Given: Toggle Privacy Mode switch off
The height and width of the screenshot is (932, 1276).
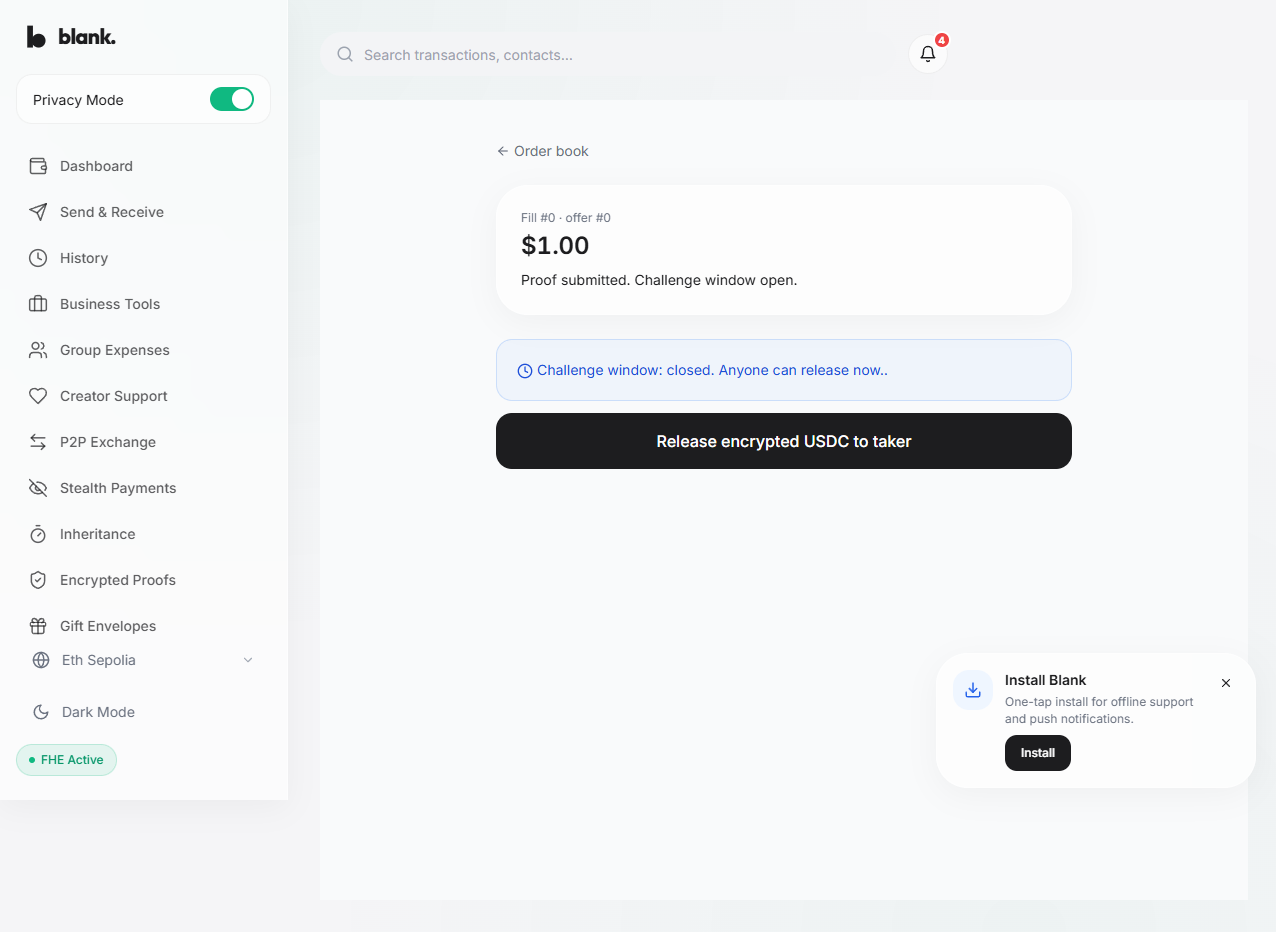Looking at the screenshot, I should [x=232, y=99].
